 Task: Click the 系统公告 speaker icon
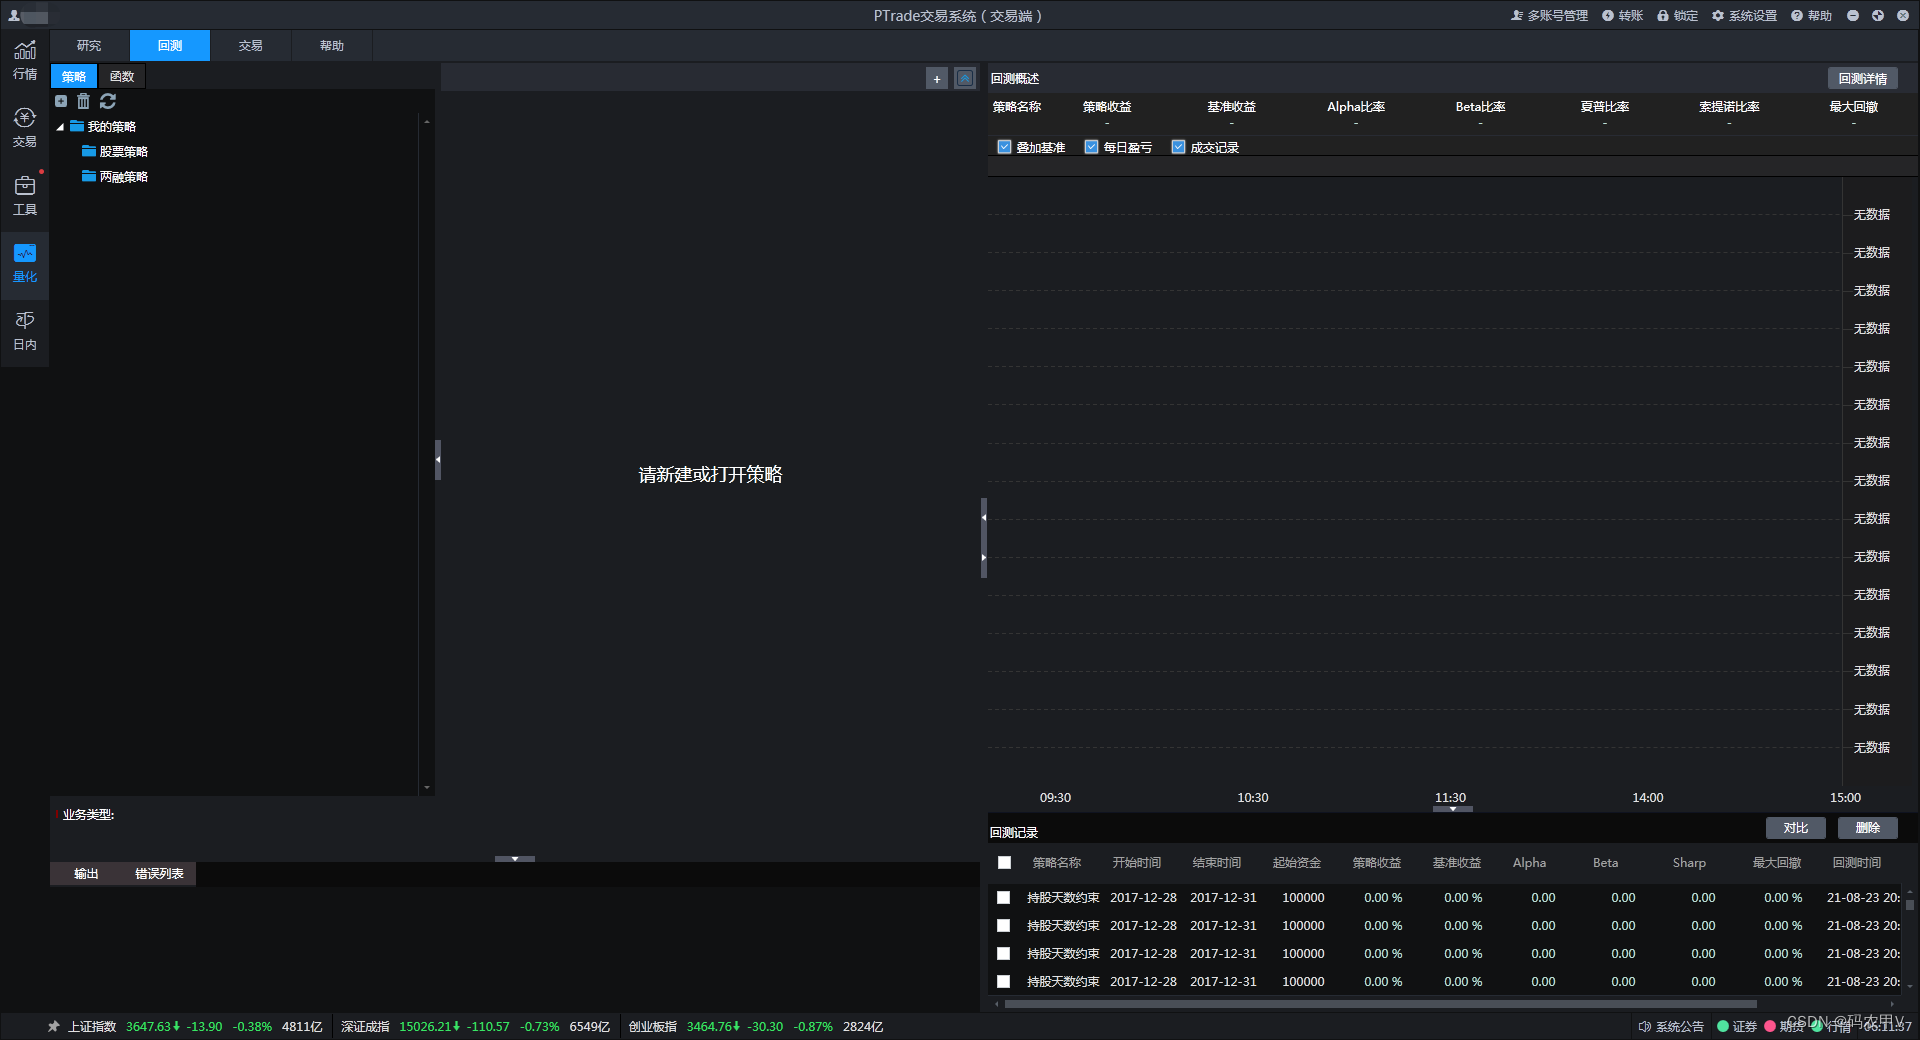coord(1644,1026)
